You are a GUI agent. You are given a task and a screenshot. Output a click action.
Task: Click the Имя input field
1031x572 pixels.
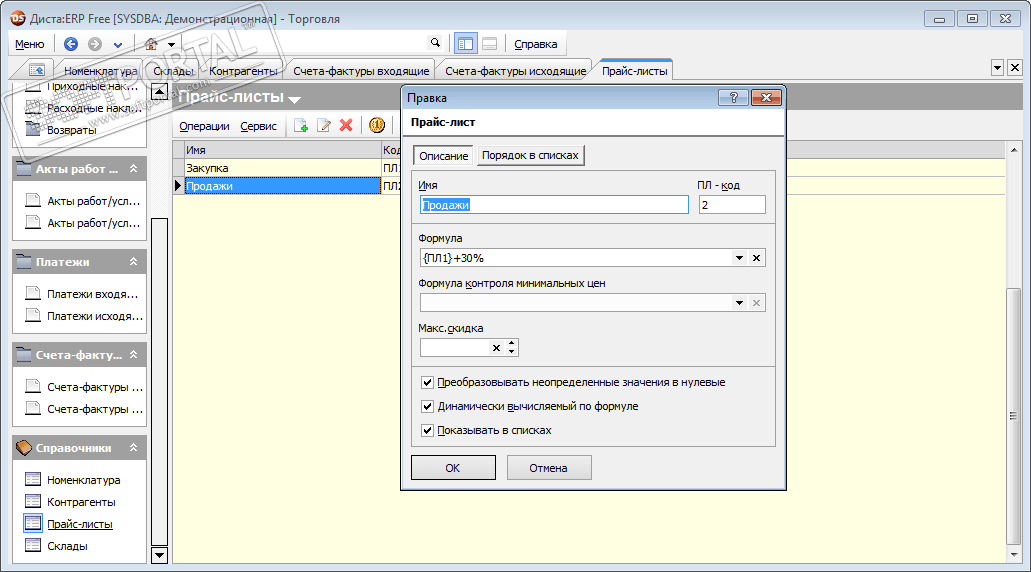tap(554, 205)
